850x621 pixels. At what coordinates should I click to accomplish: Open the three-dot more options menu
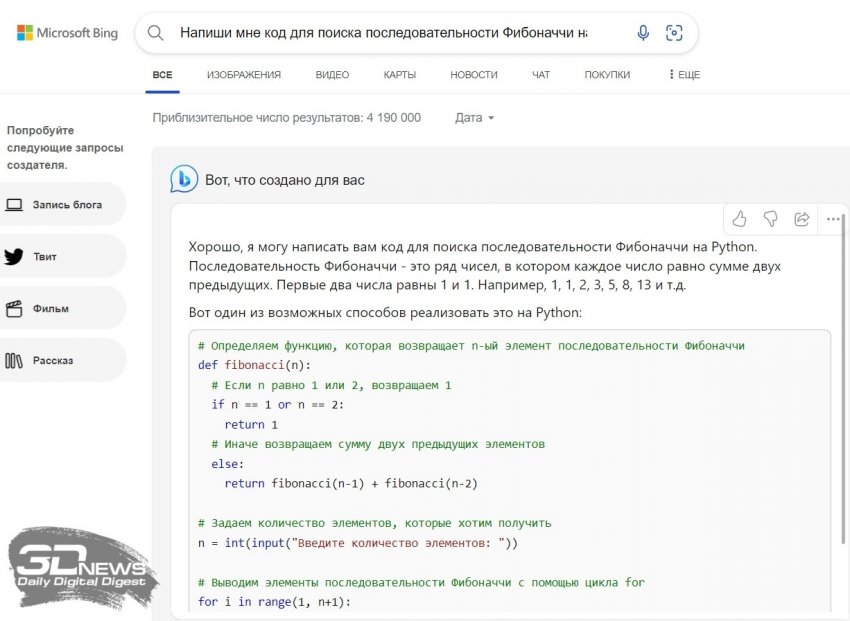click(832, 219)
